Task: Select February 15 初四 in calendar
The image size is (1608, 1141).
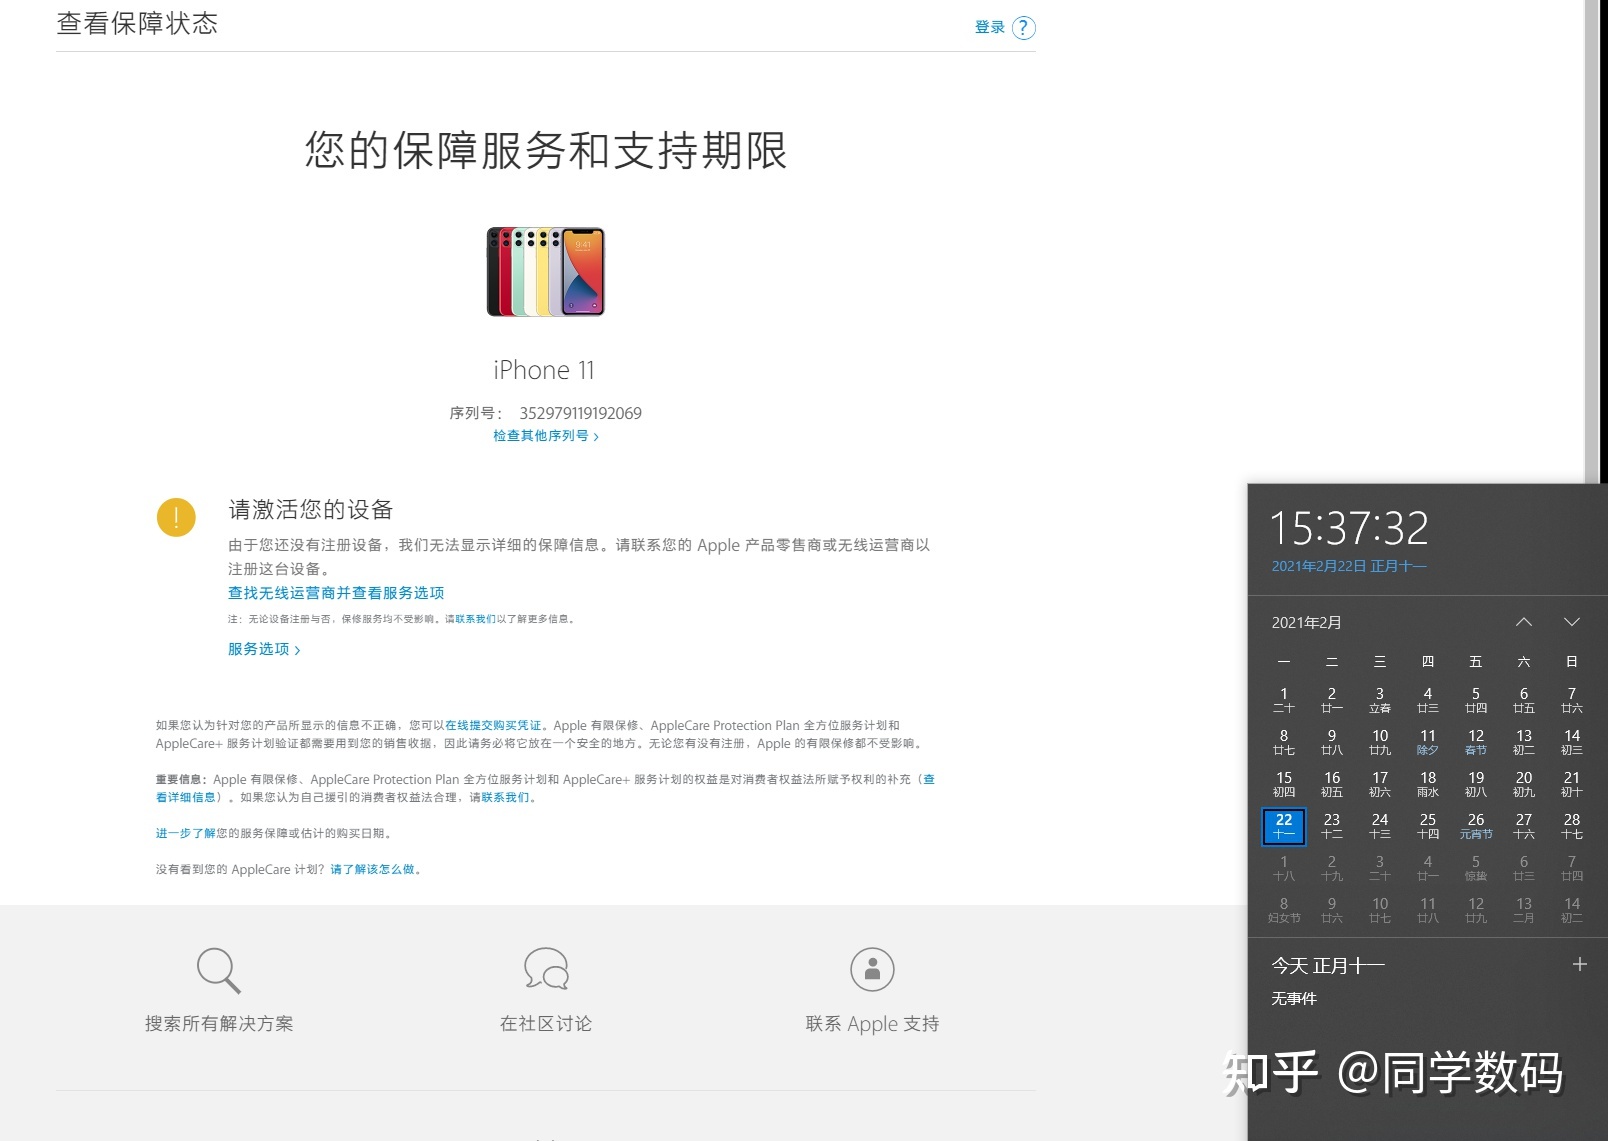Action: point(1284,784)
